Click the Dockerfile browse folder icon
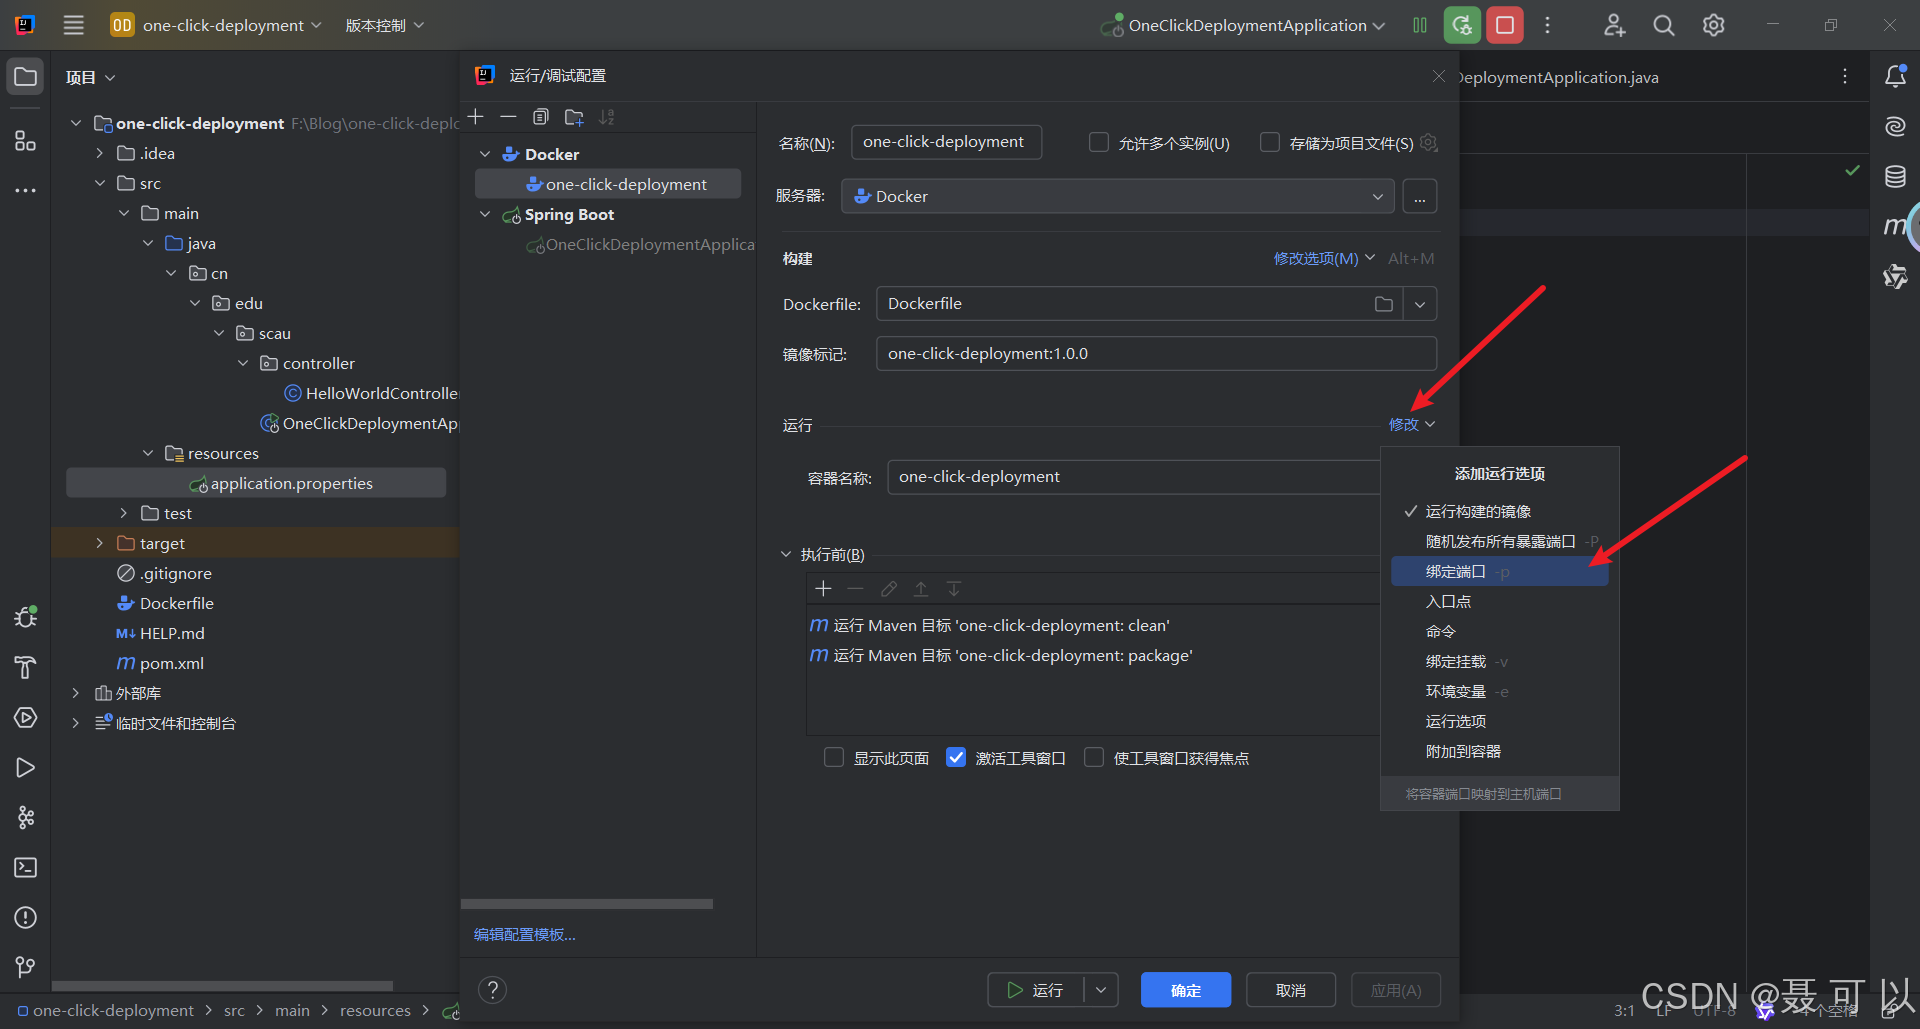Image resolution: width=1920 pixels, height=1029 pixels. coord(1384,304)
